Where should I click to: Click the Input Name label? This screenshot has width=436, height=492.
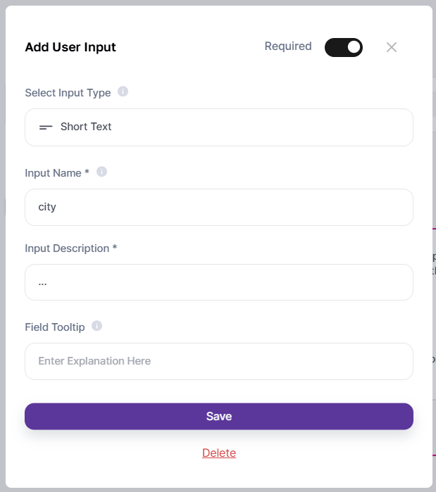[57, 173]
